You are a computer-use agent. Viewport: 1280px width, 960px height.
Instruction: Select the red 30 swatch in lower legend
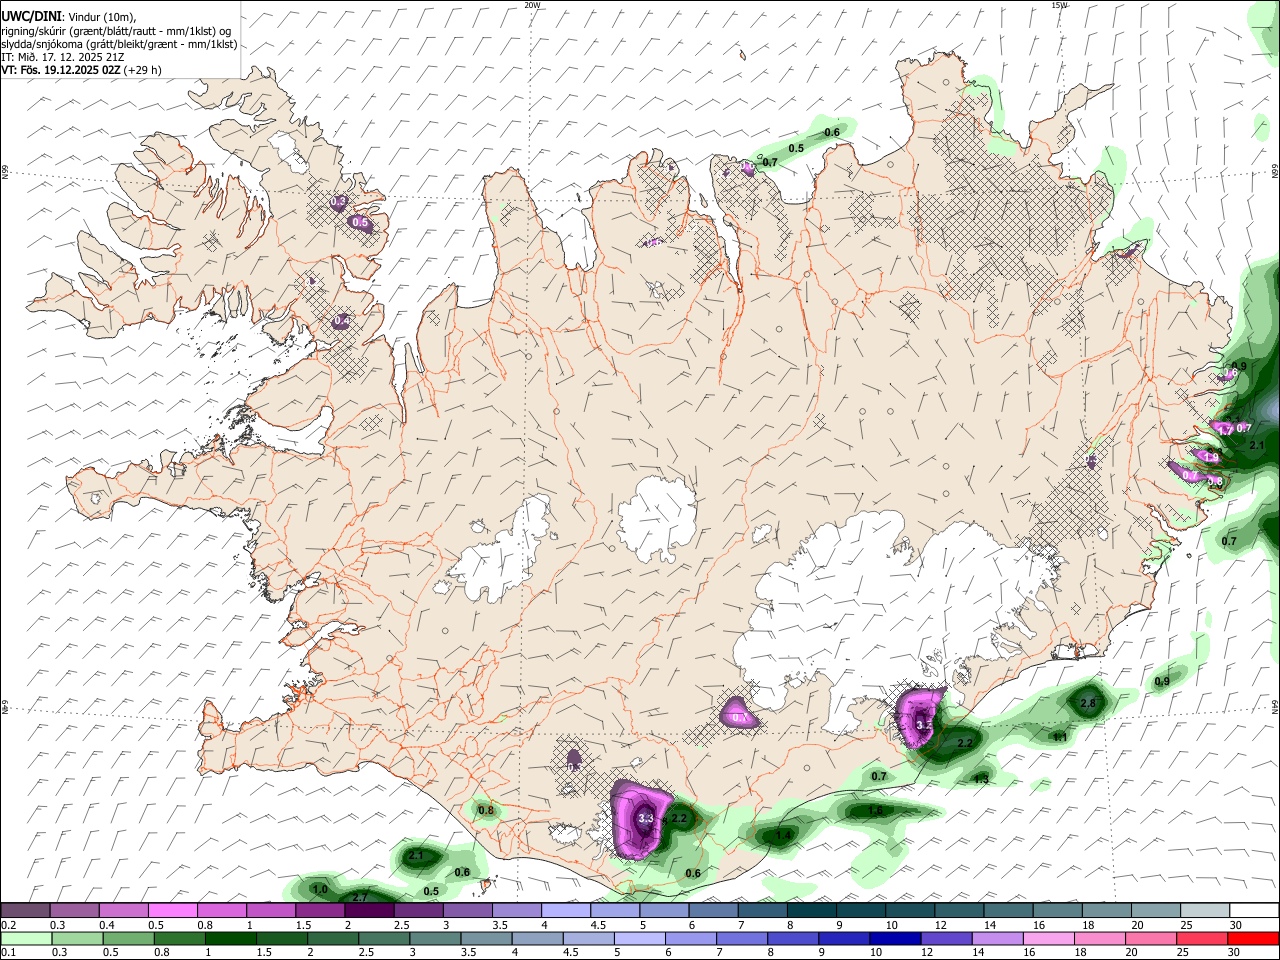click(x=1253, y=938)
